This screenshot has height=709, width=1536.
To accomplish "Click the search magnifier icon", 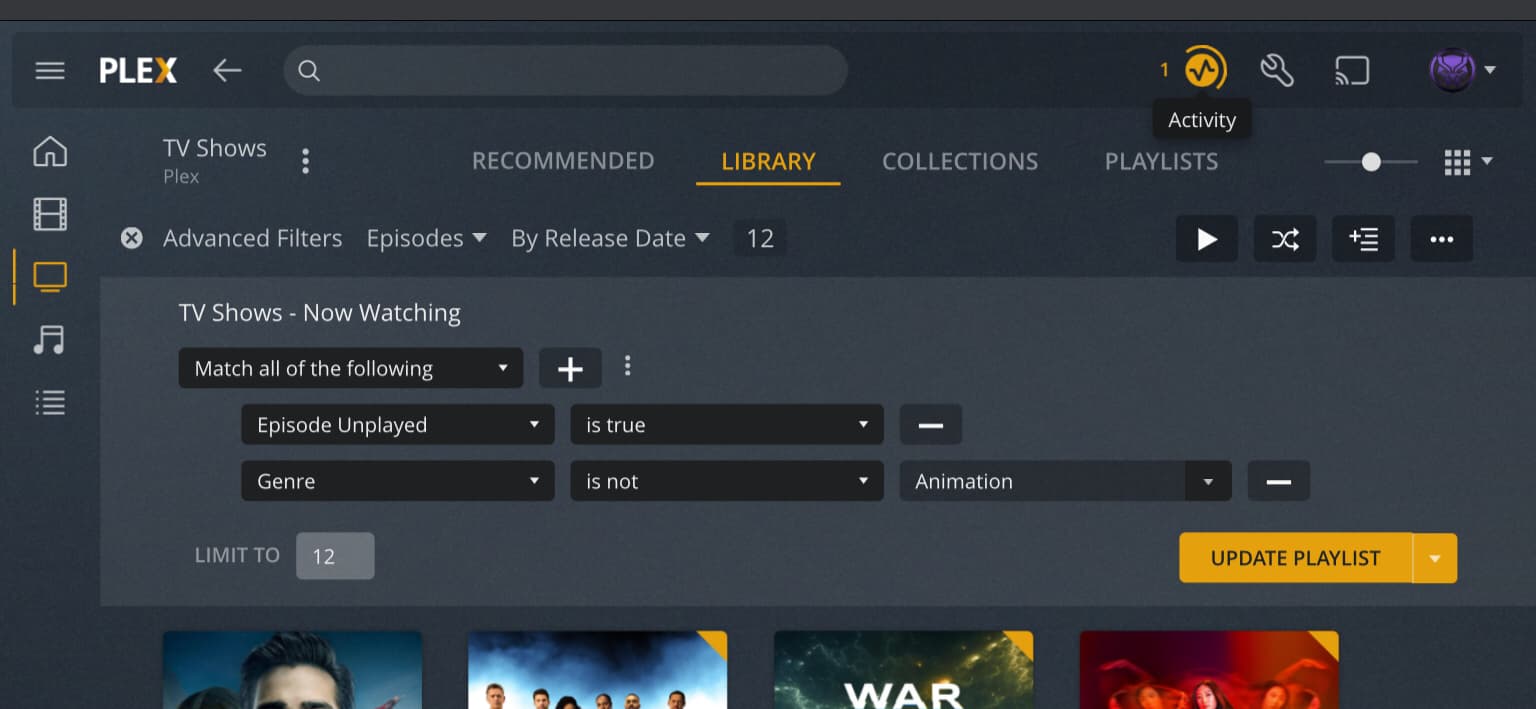I will (x=309, y=71).
